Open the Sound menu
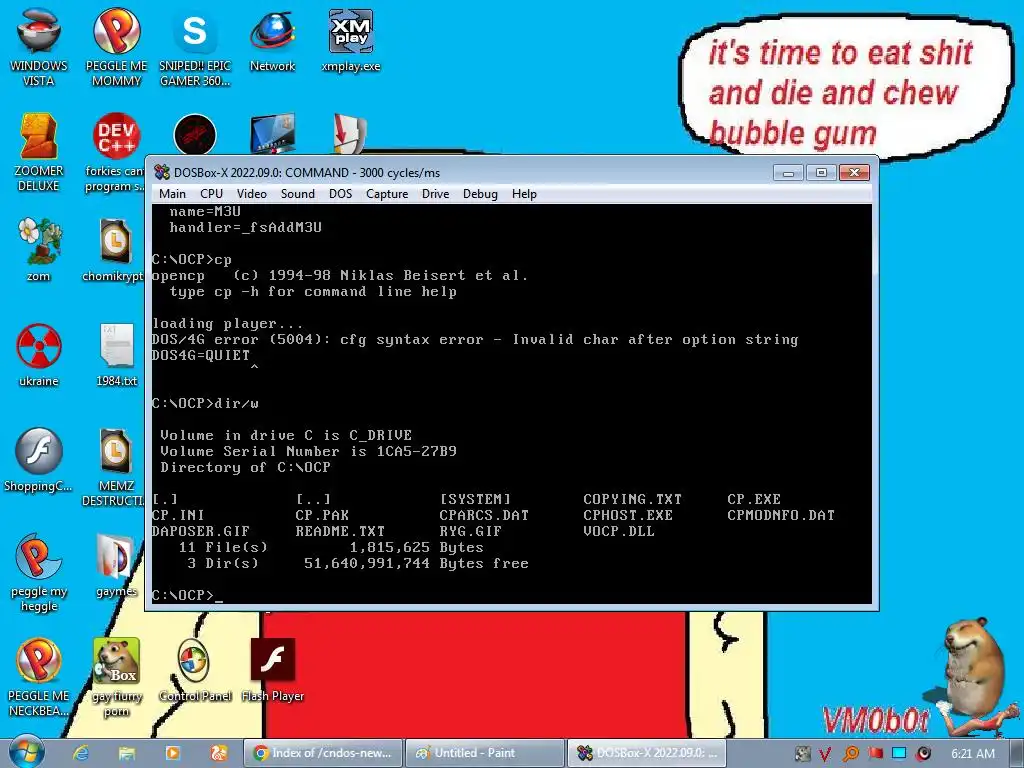 point(298,194)
